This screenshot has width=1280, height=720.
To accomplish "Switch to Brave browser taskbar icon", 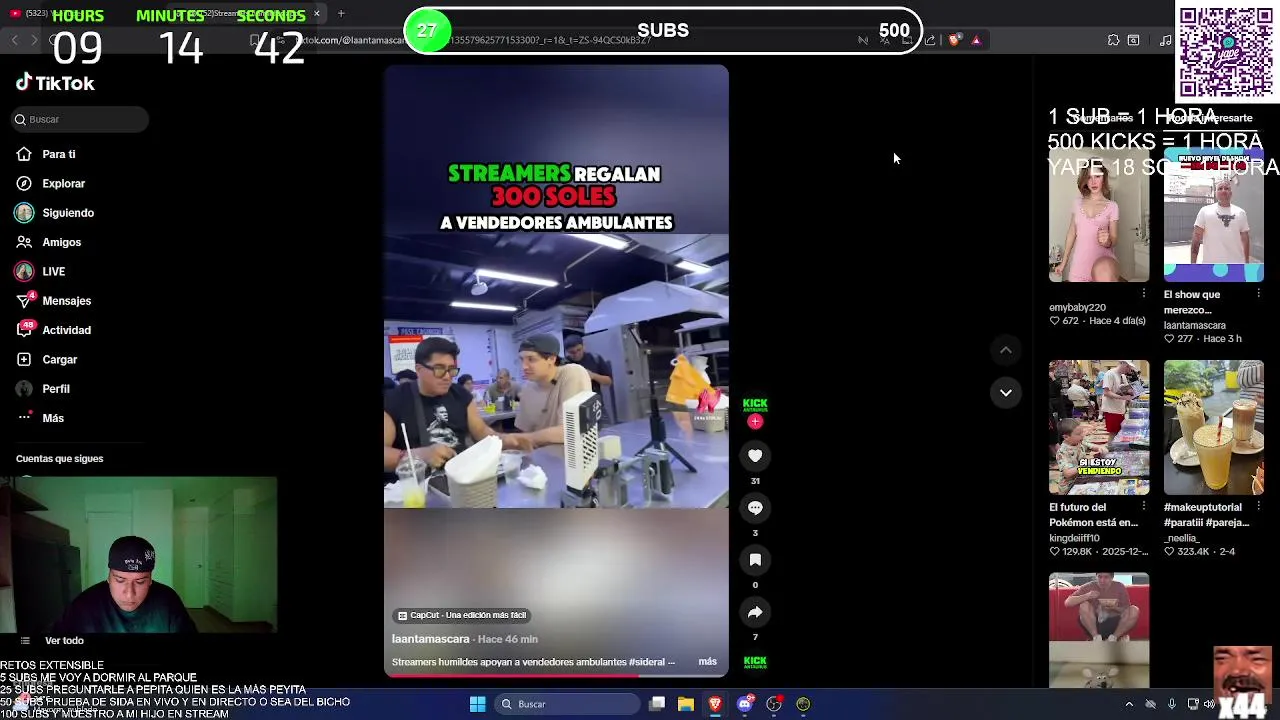I will (715, 704).
